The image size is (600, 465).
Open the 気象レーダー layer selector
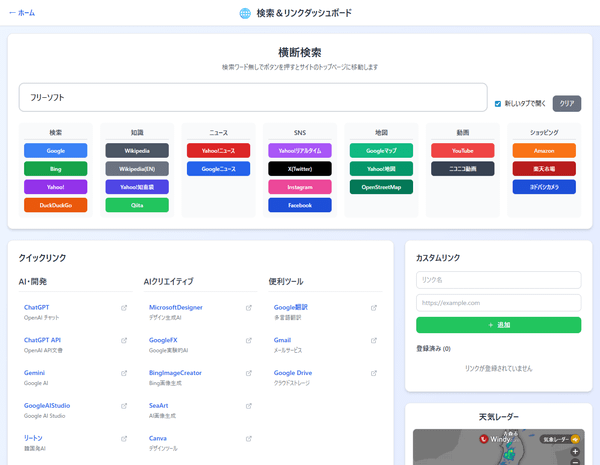[x=561, y=439]
